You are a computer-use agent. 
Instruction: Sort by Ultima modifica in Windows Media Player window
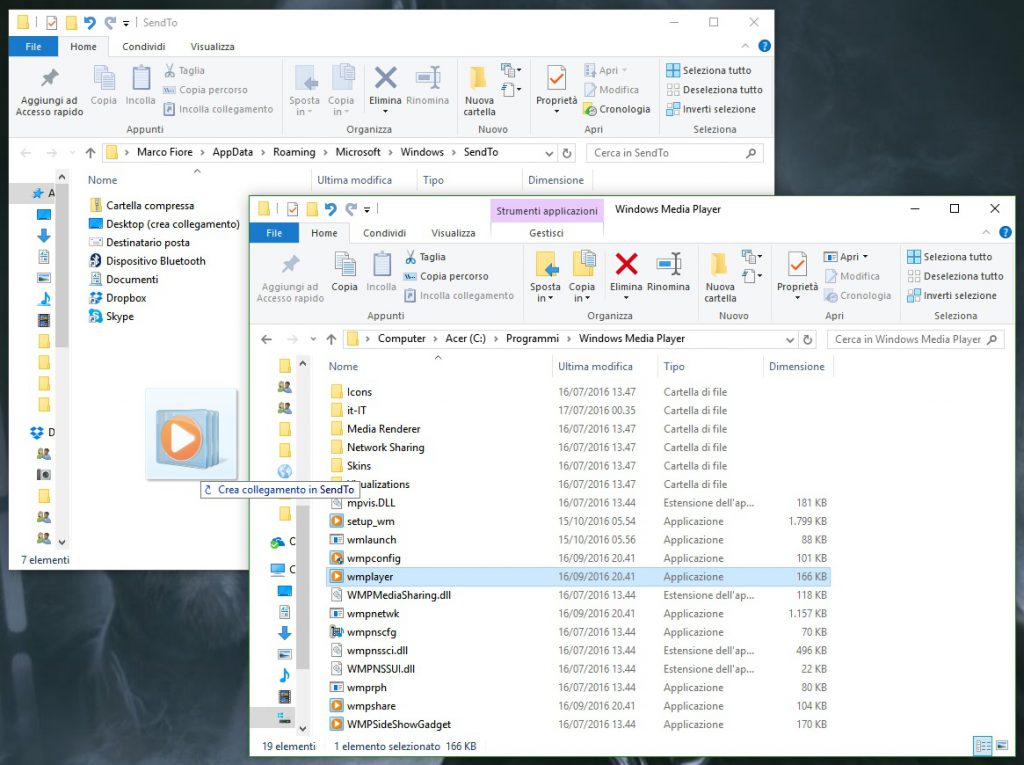595,366
